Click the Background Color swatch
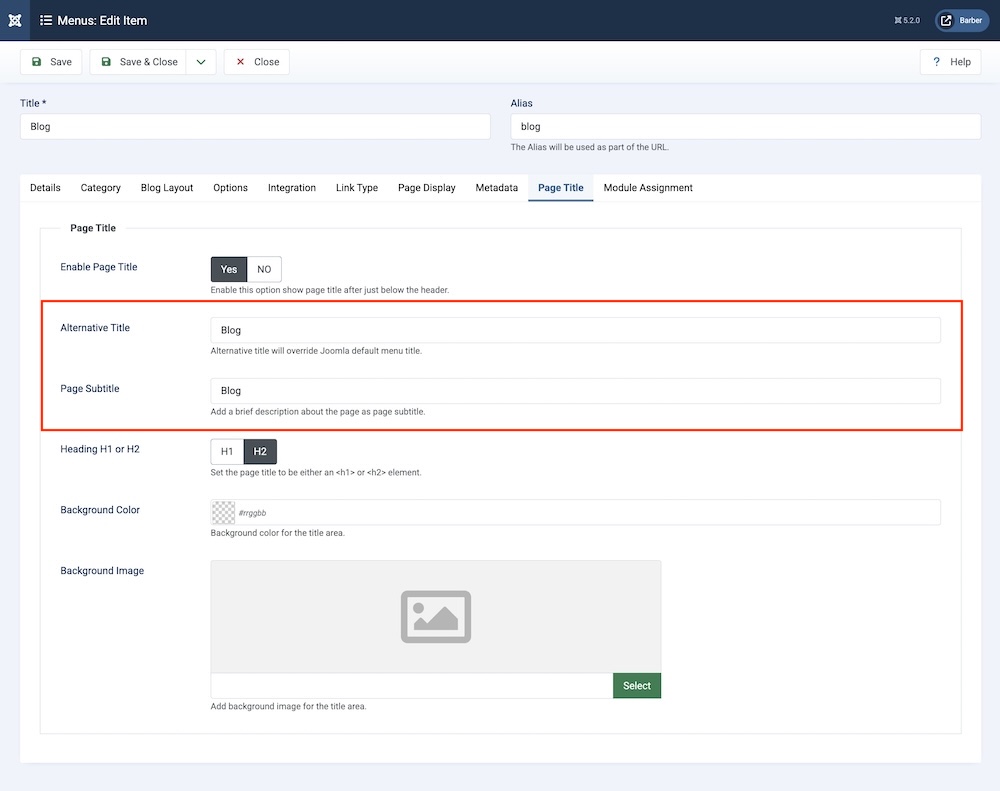The height and width of the screenshot is (791, 1000). click(223, 512)
